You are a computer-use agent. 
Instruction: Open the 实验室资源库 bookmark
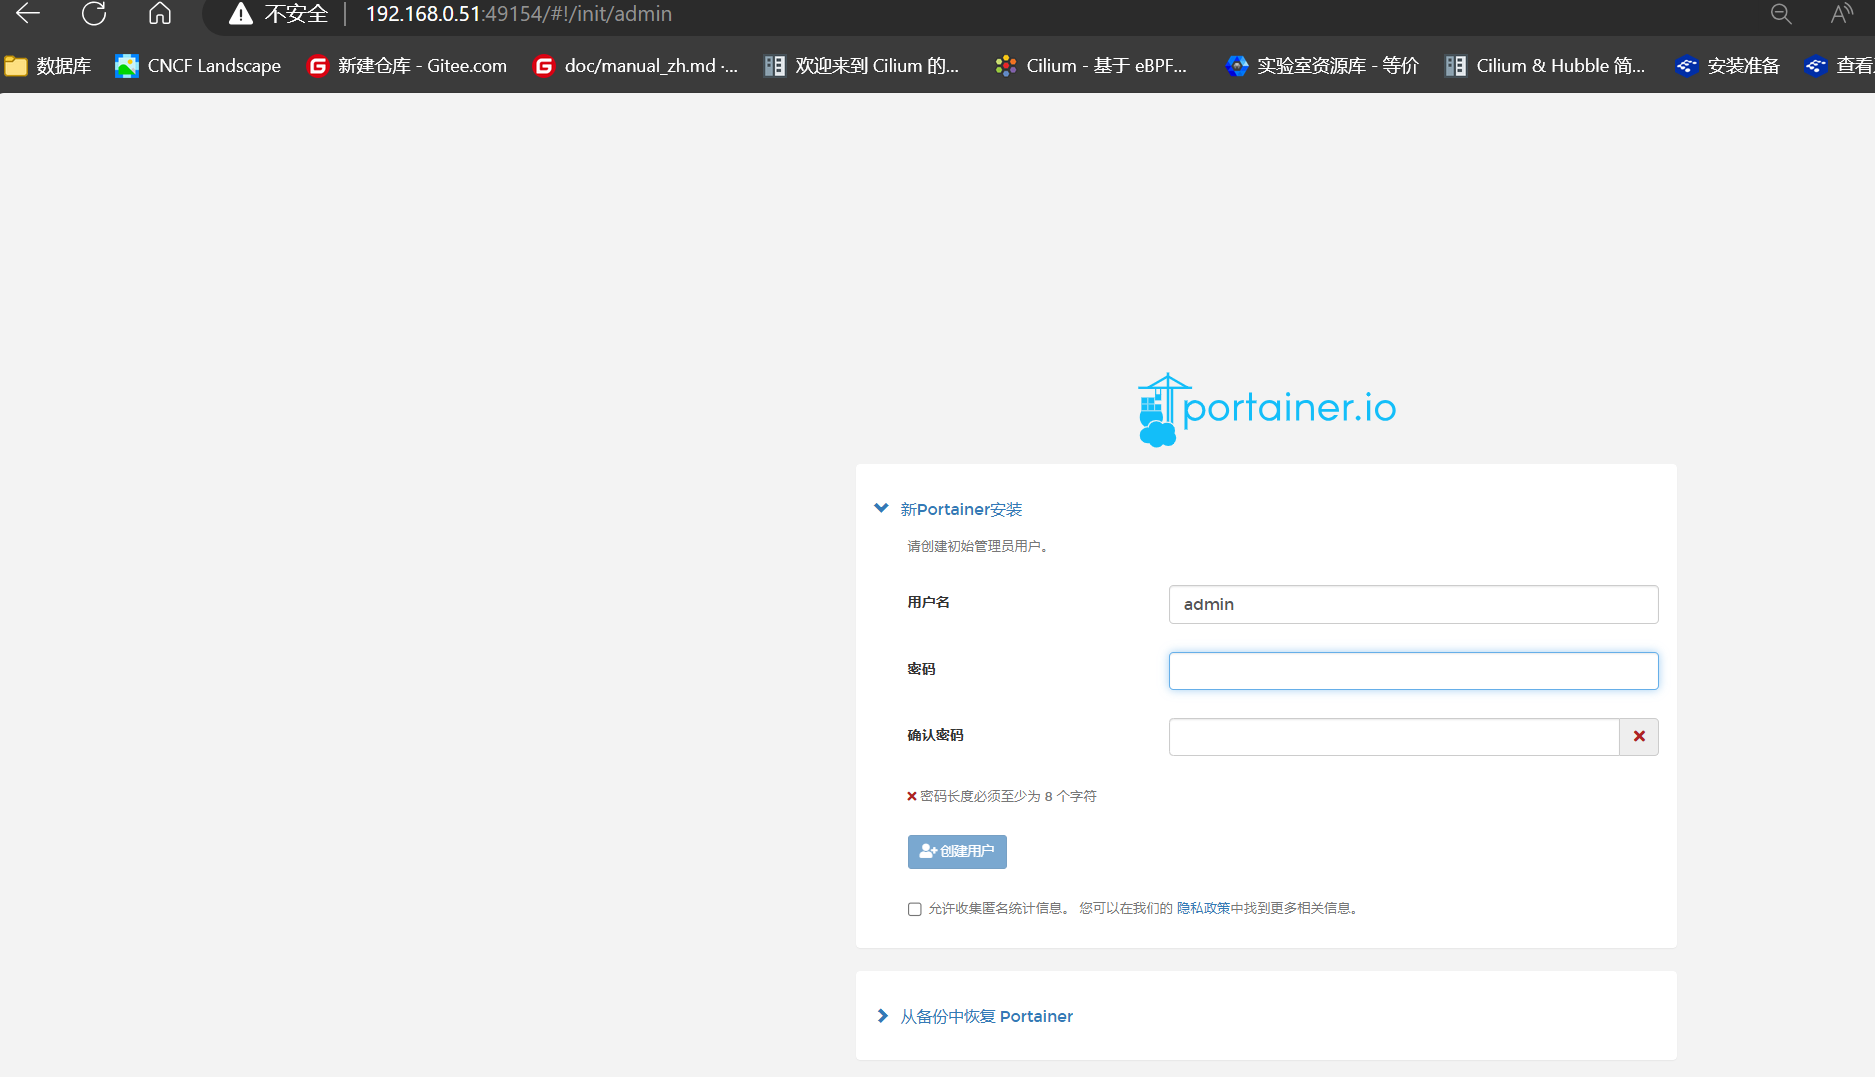click(x=1322, y=66)
